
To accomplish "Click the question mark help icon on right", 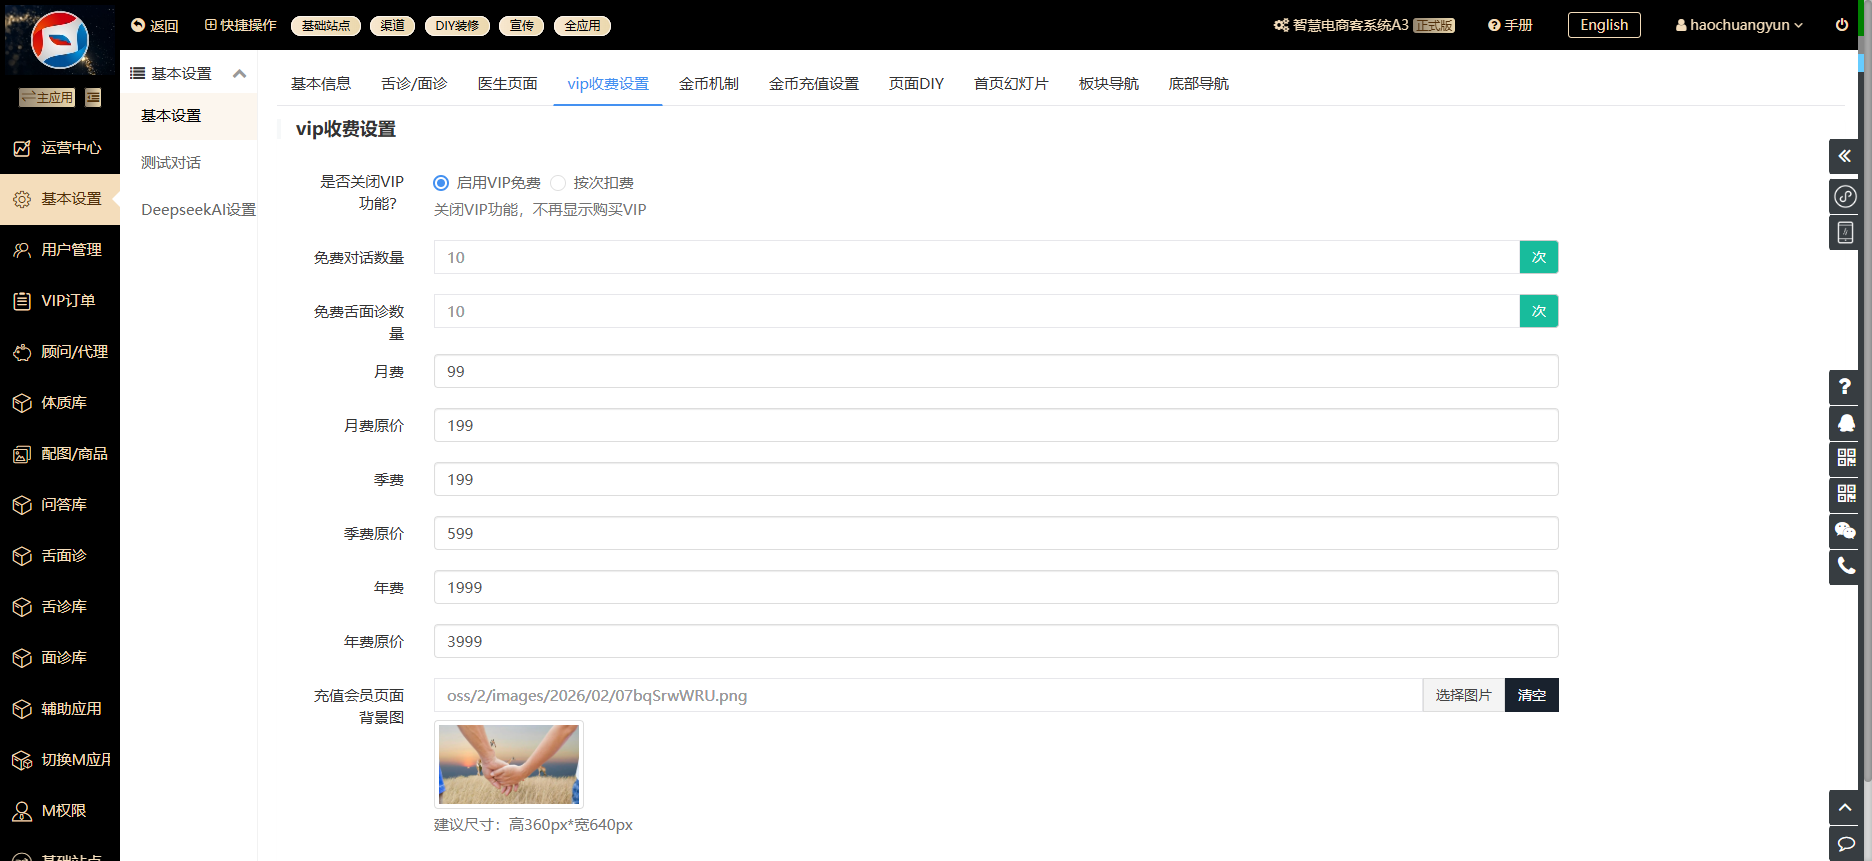I will [x=1845, y=387].
